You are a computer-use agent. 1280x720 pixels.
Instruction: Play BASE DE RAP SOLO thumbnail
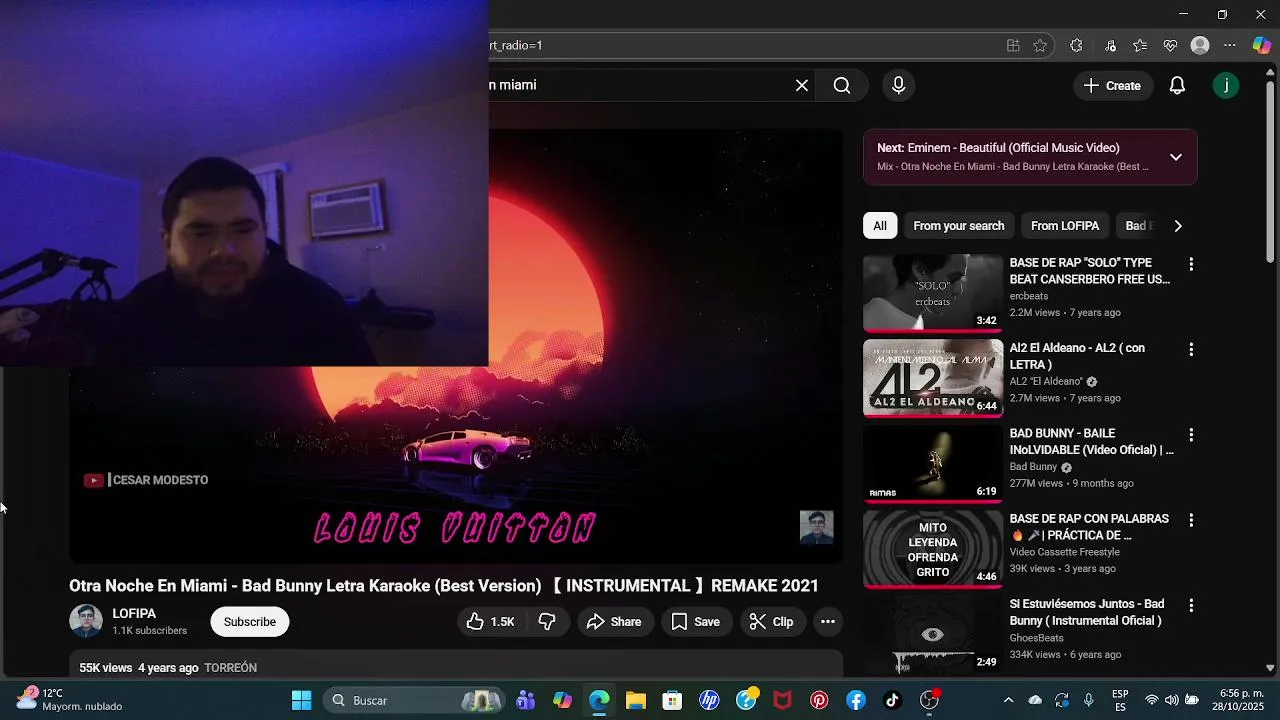tap(933, 293)
